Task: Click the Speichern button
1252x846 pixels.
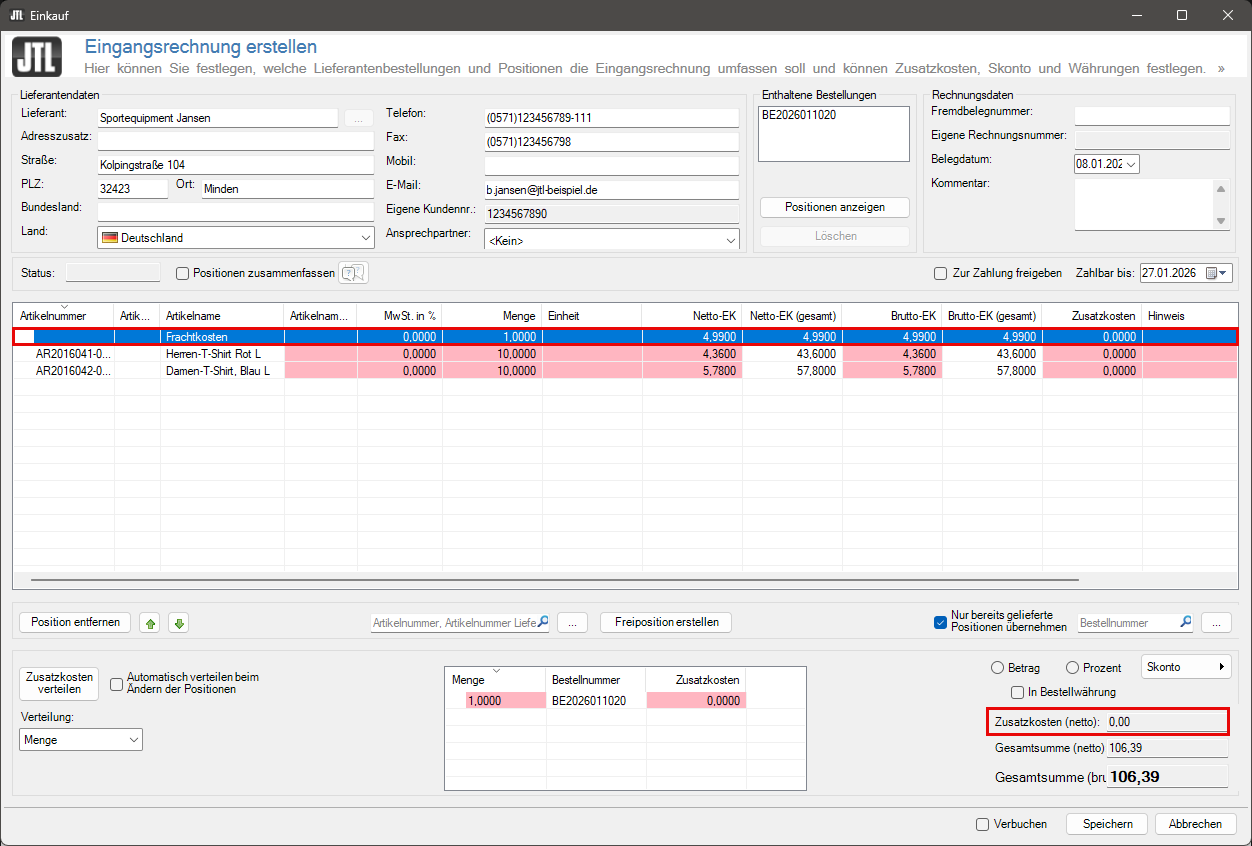Action: [1107, 824]
